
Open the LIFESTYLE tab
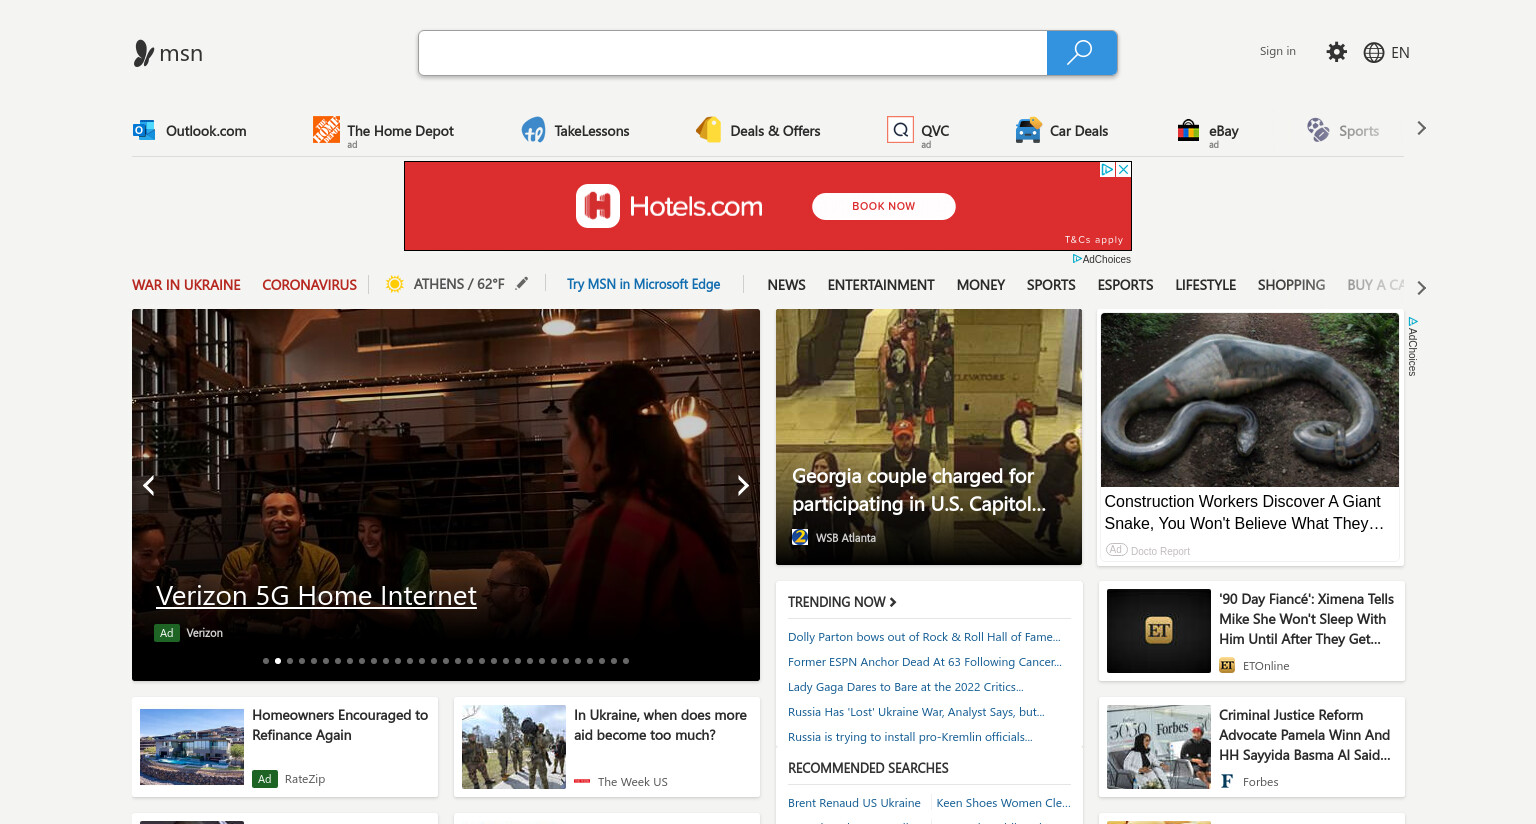[1206, 285]
